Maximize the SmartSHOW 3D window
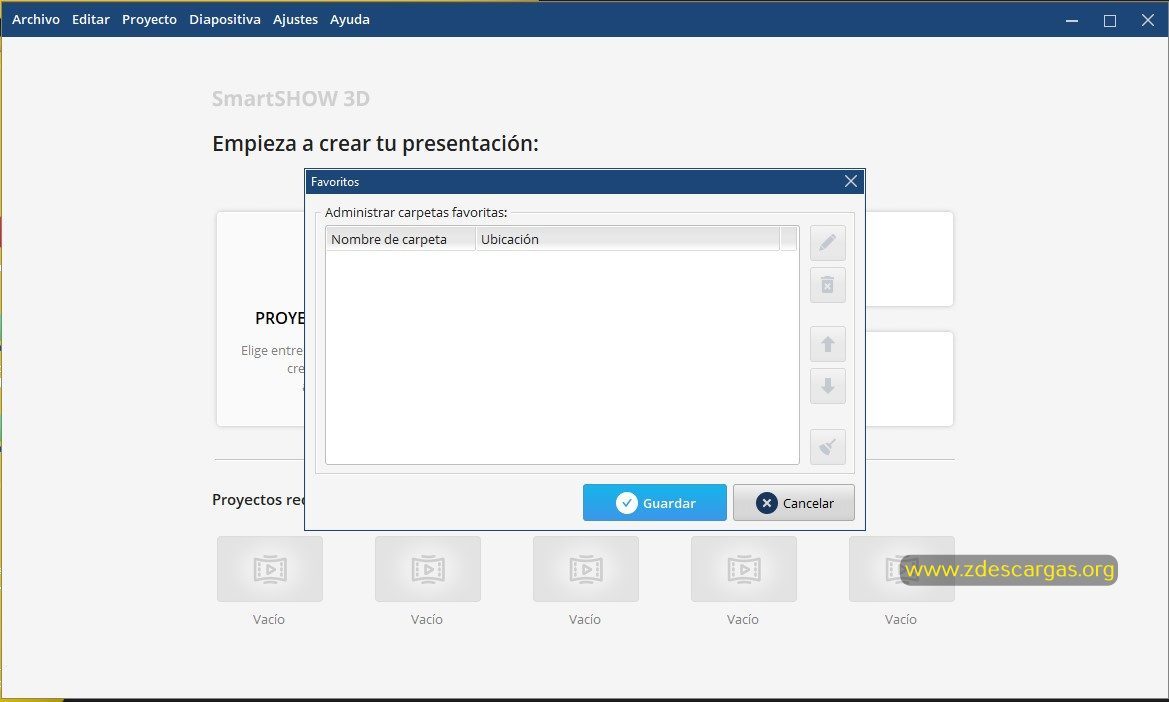This screenshot has height=702, width=1169. click(1110, 20)
